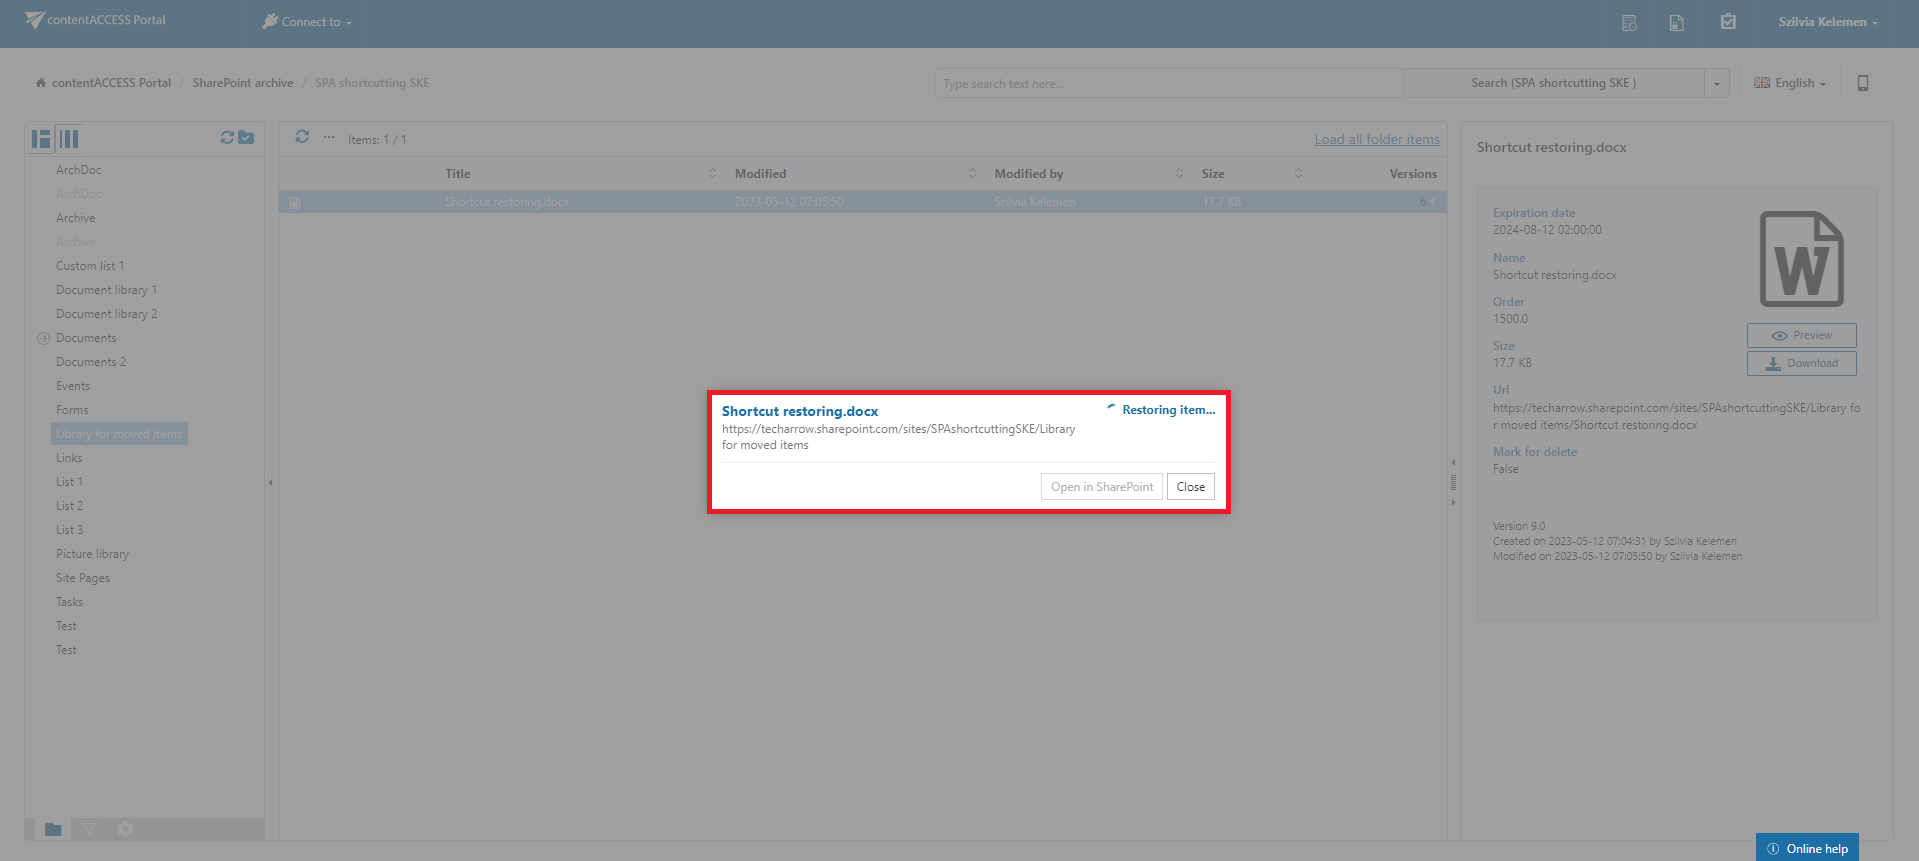Image resolution: width=1919 pixels, height=861 pixels.
Task: Click the task list clock icon in header
Action: 1629,22
